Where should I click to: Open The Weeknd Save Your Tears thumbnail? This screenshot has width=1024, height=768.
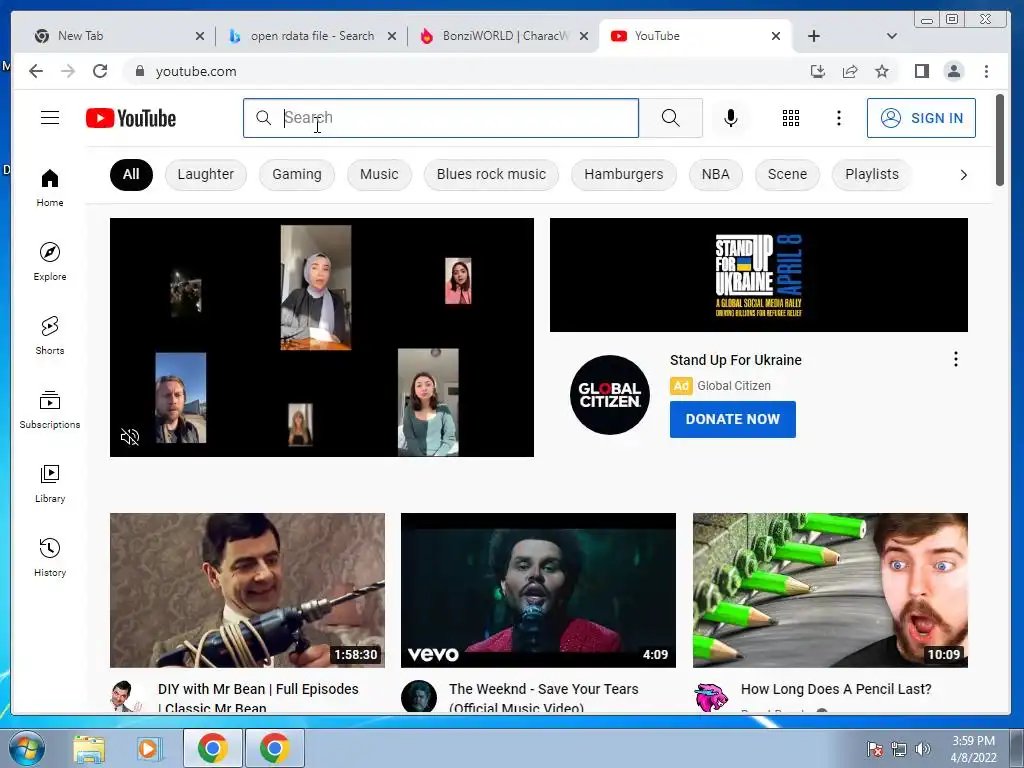click(x=538, y=590)
